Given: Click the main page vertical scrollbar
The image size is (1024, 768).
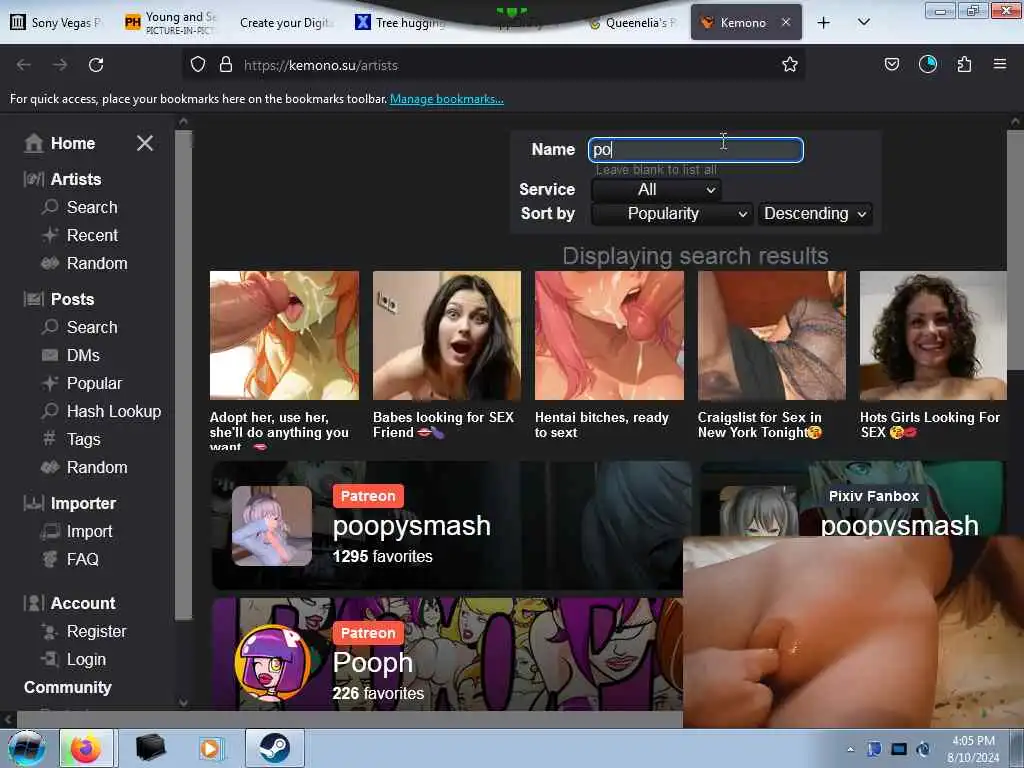Looking at the screenshot, I should (1015, 248).
